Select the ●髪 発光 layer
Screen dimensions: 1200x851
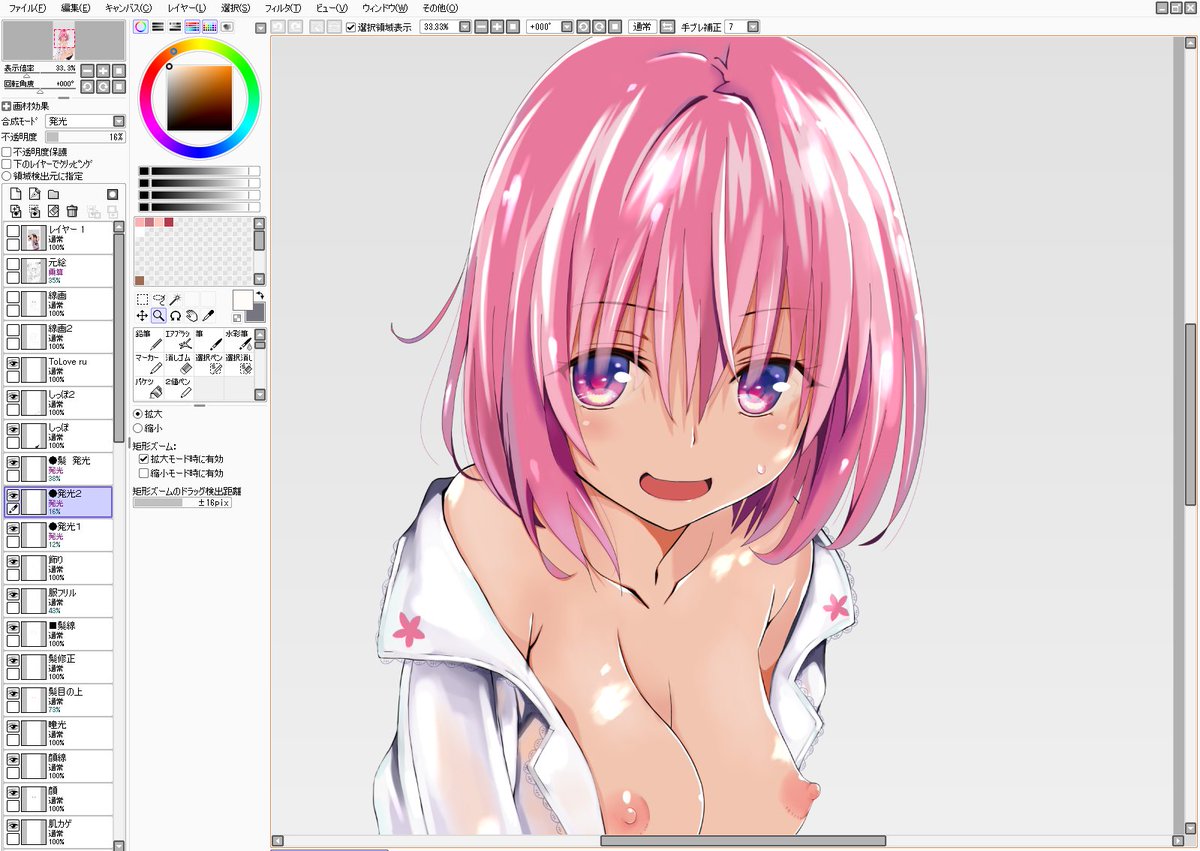click(x=58, y=469)
